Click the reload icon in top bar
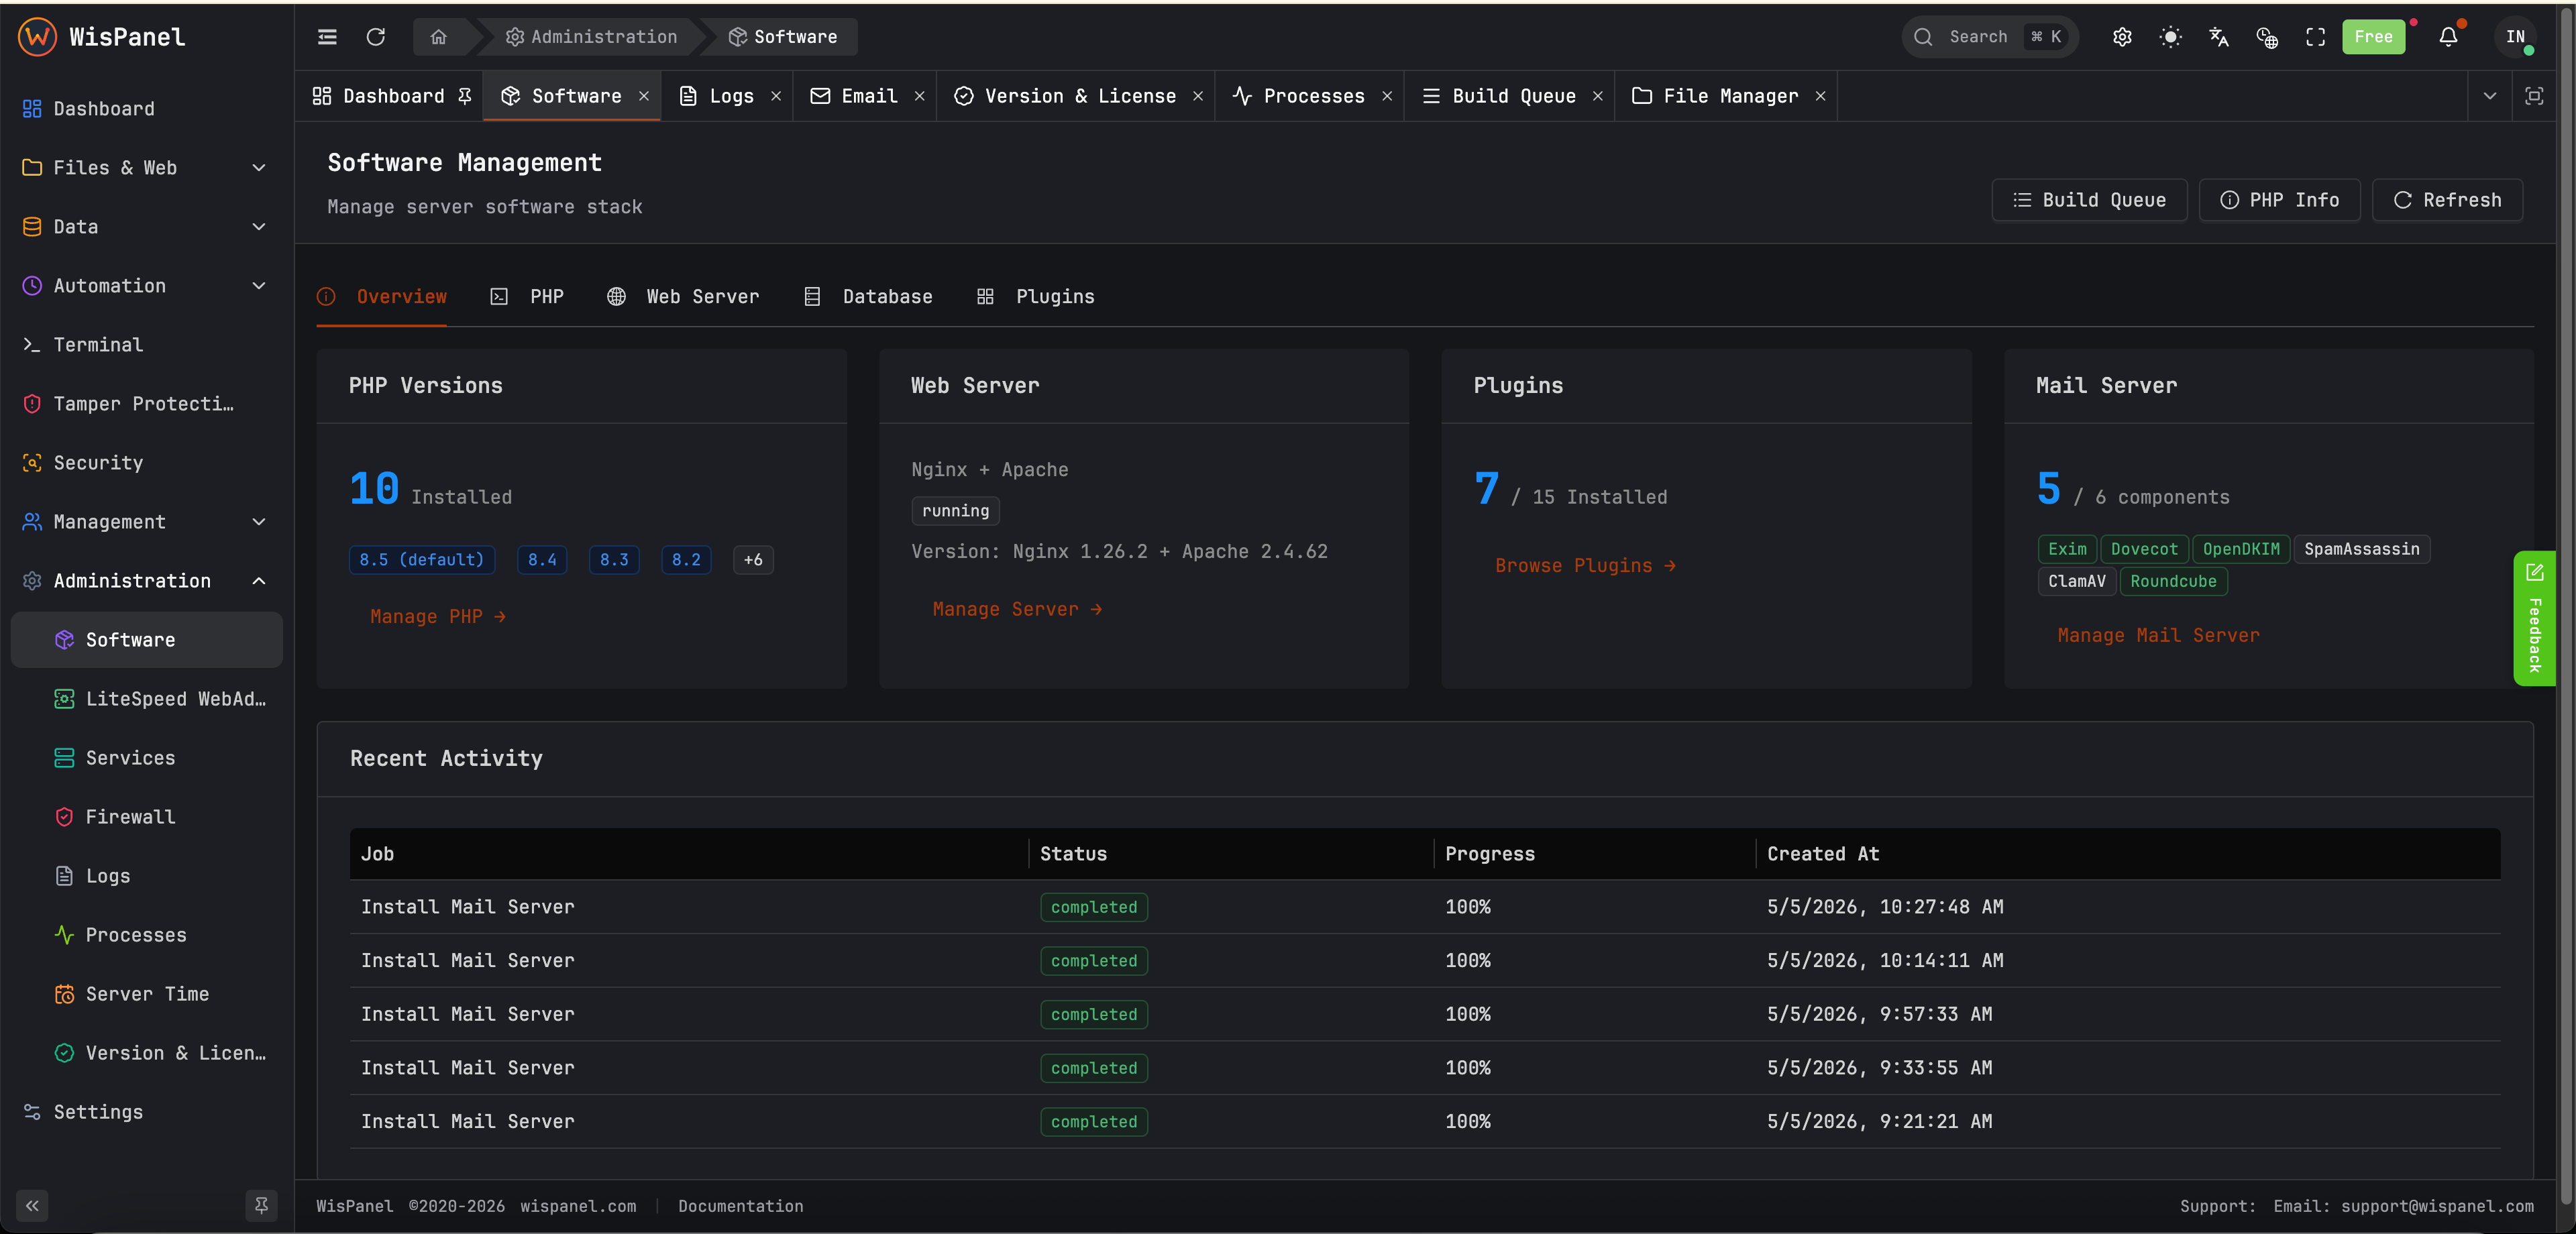This screenshot has width=2576, height=1234. (376, 37)
